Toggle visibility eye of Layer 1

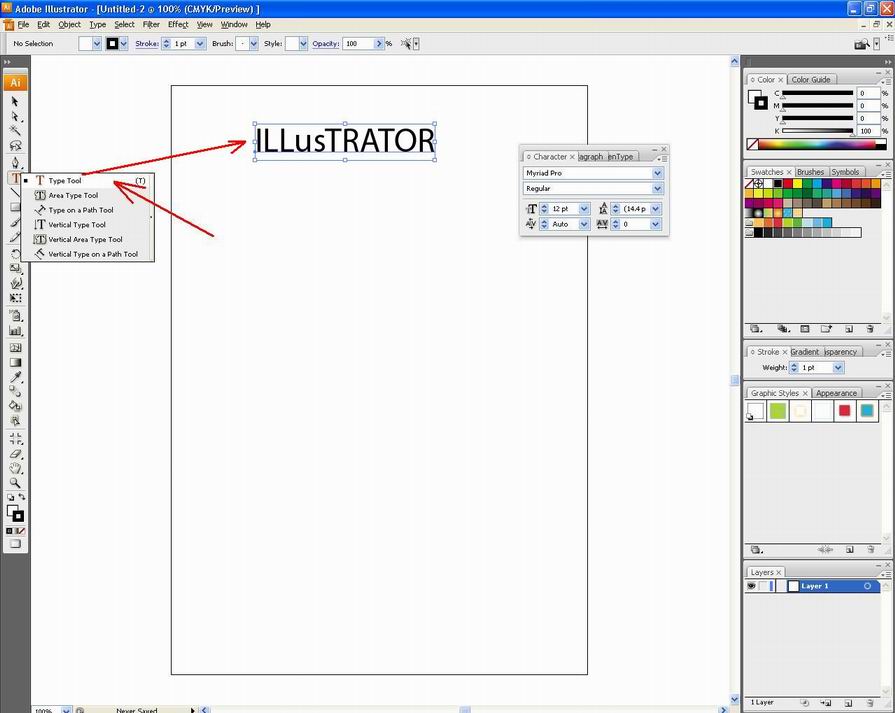click(x=752, y=586)
